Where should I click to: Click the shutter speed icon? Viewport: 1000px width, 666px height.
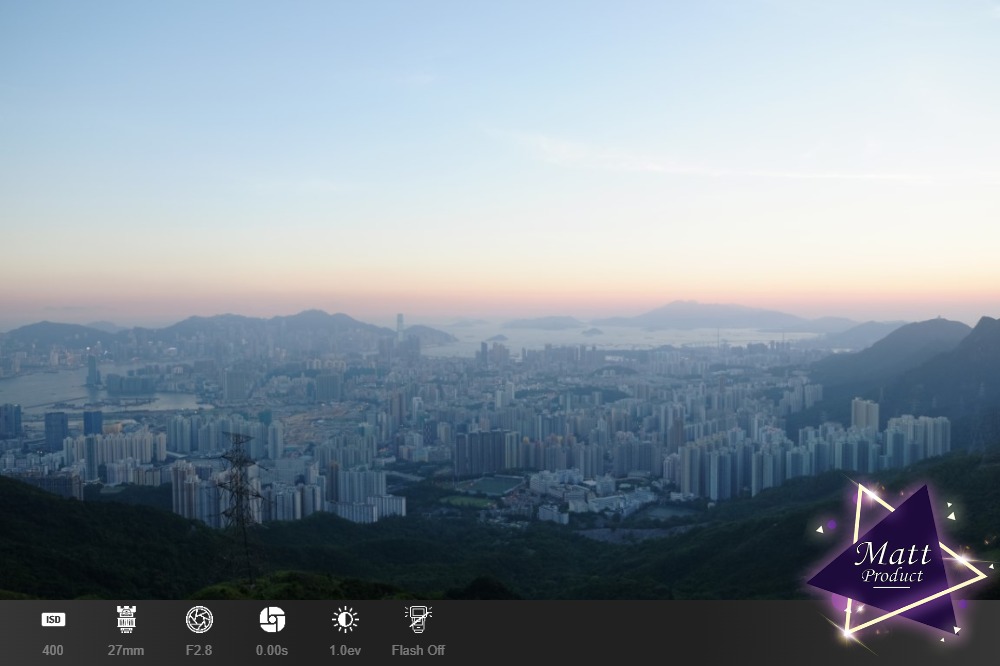[272, 620]
